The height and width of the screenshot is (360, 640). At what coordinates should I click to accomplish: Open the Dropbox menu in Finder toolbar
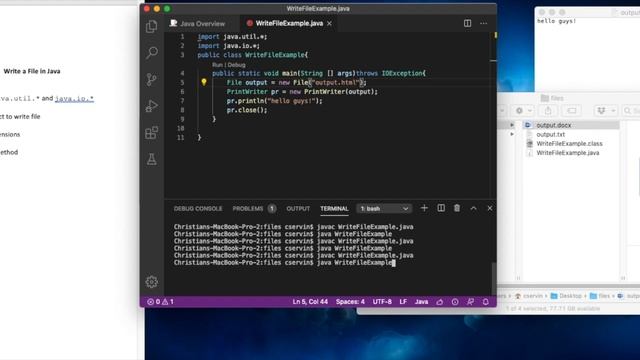coord(605,110)
